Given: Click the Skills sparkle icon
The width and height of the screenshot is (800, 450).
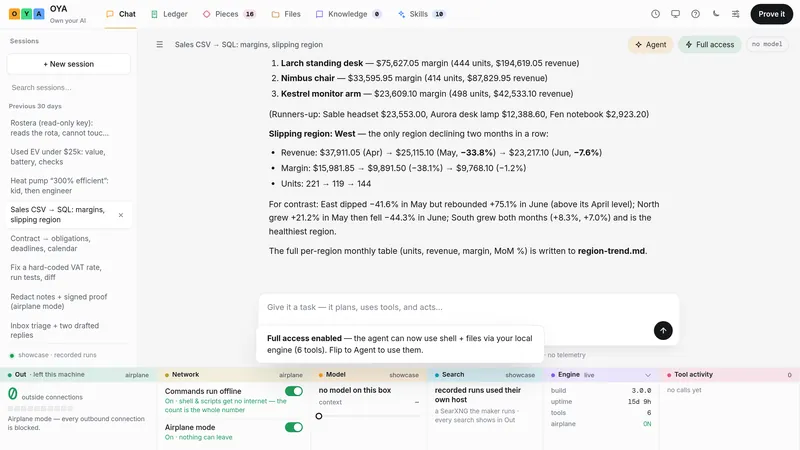Looking at the screenshot, I should pyautogui.click(x=402, y=14).
